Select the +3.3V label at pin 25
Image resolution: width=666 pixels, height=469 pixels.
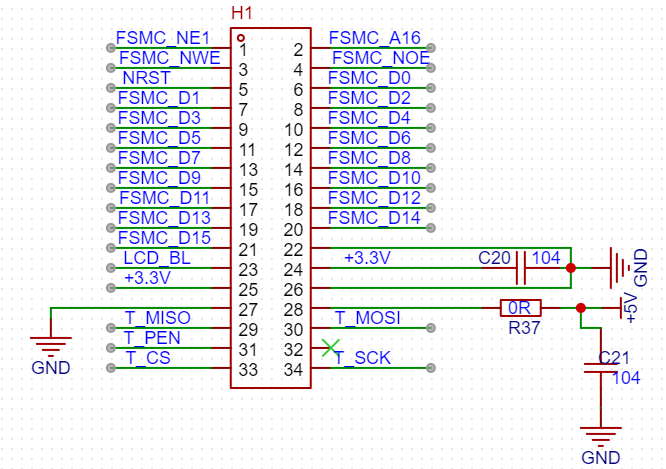147,278
